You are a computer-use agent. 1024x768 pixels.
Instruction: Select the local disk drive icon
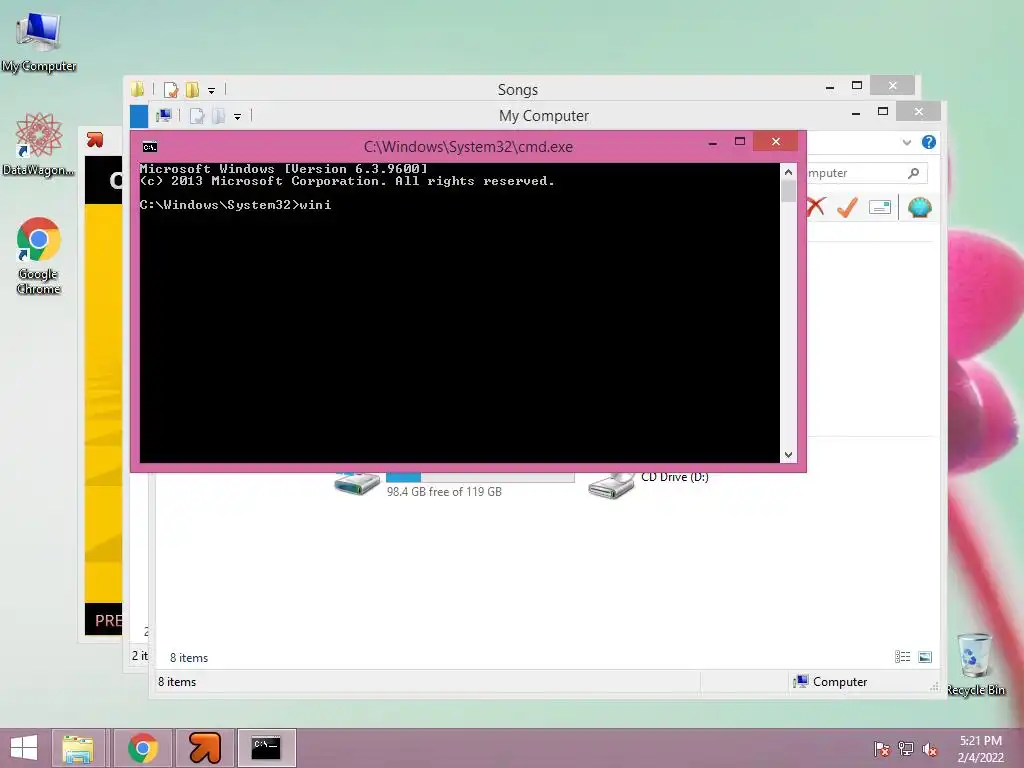click(357, 484)
